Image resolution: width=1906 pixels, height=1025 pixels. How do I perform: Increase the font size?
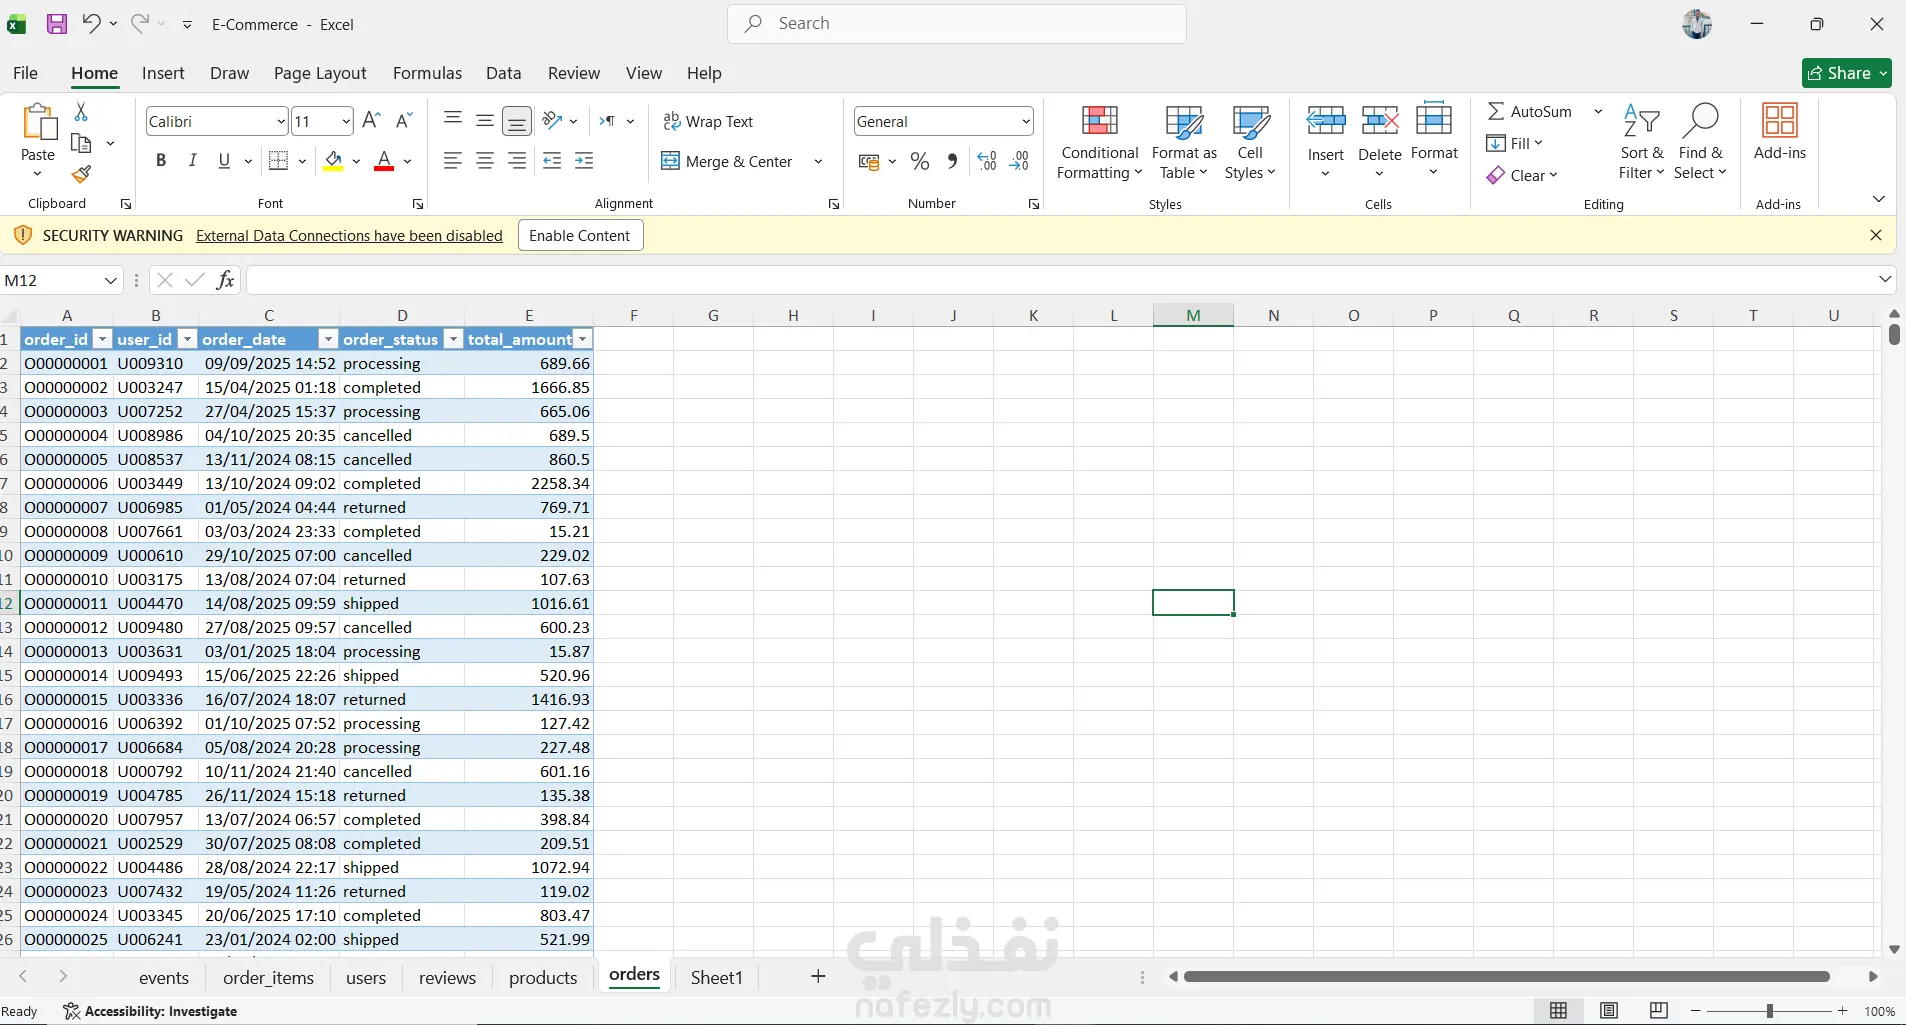pyautogui.click(x=371, y=121)
